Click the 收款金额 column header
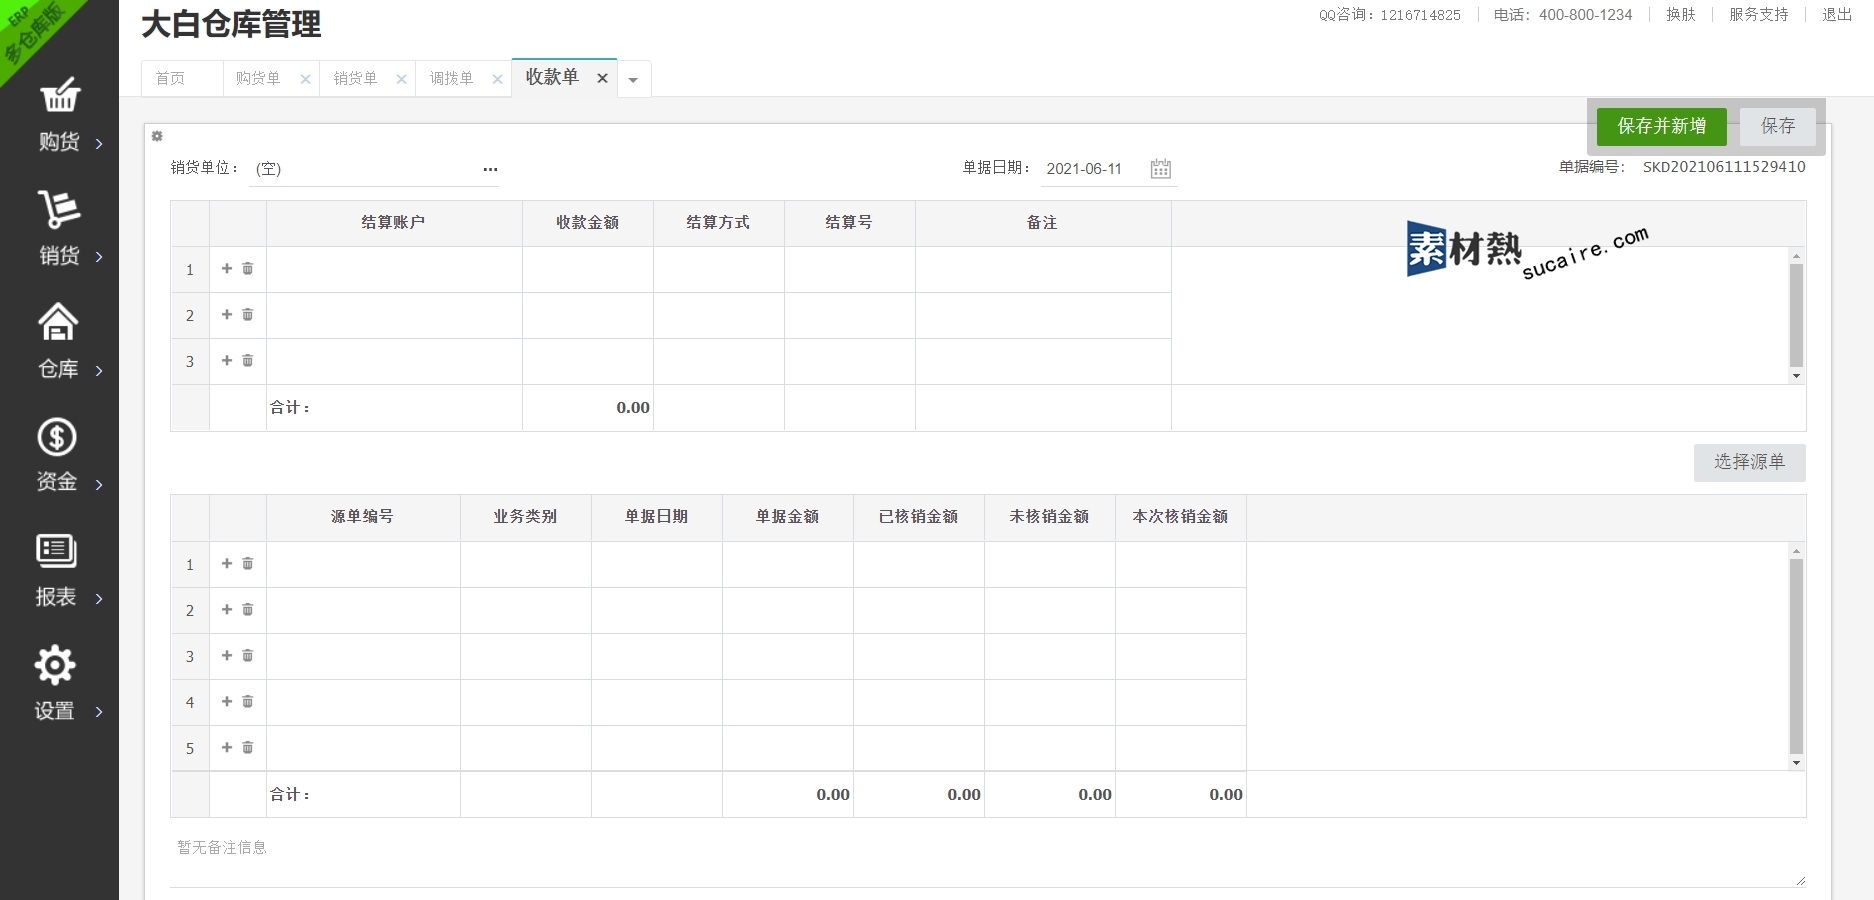The image size is (1874, 900). (x=588, y=223)
